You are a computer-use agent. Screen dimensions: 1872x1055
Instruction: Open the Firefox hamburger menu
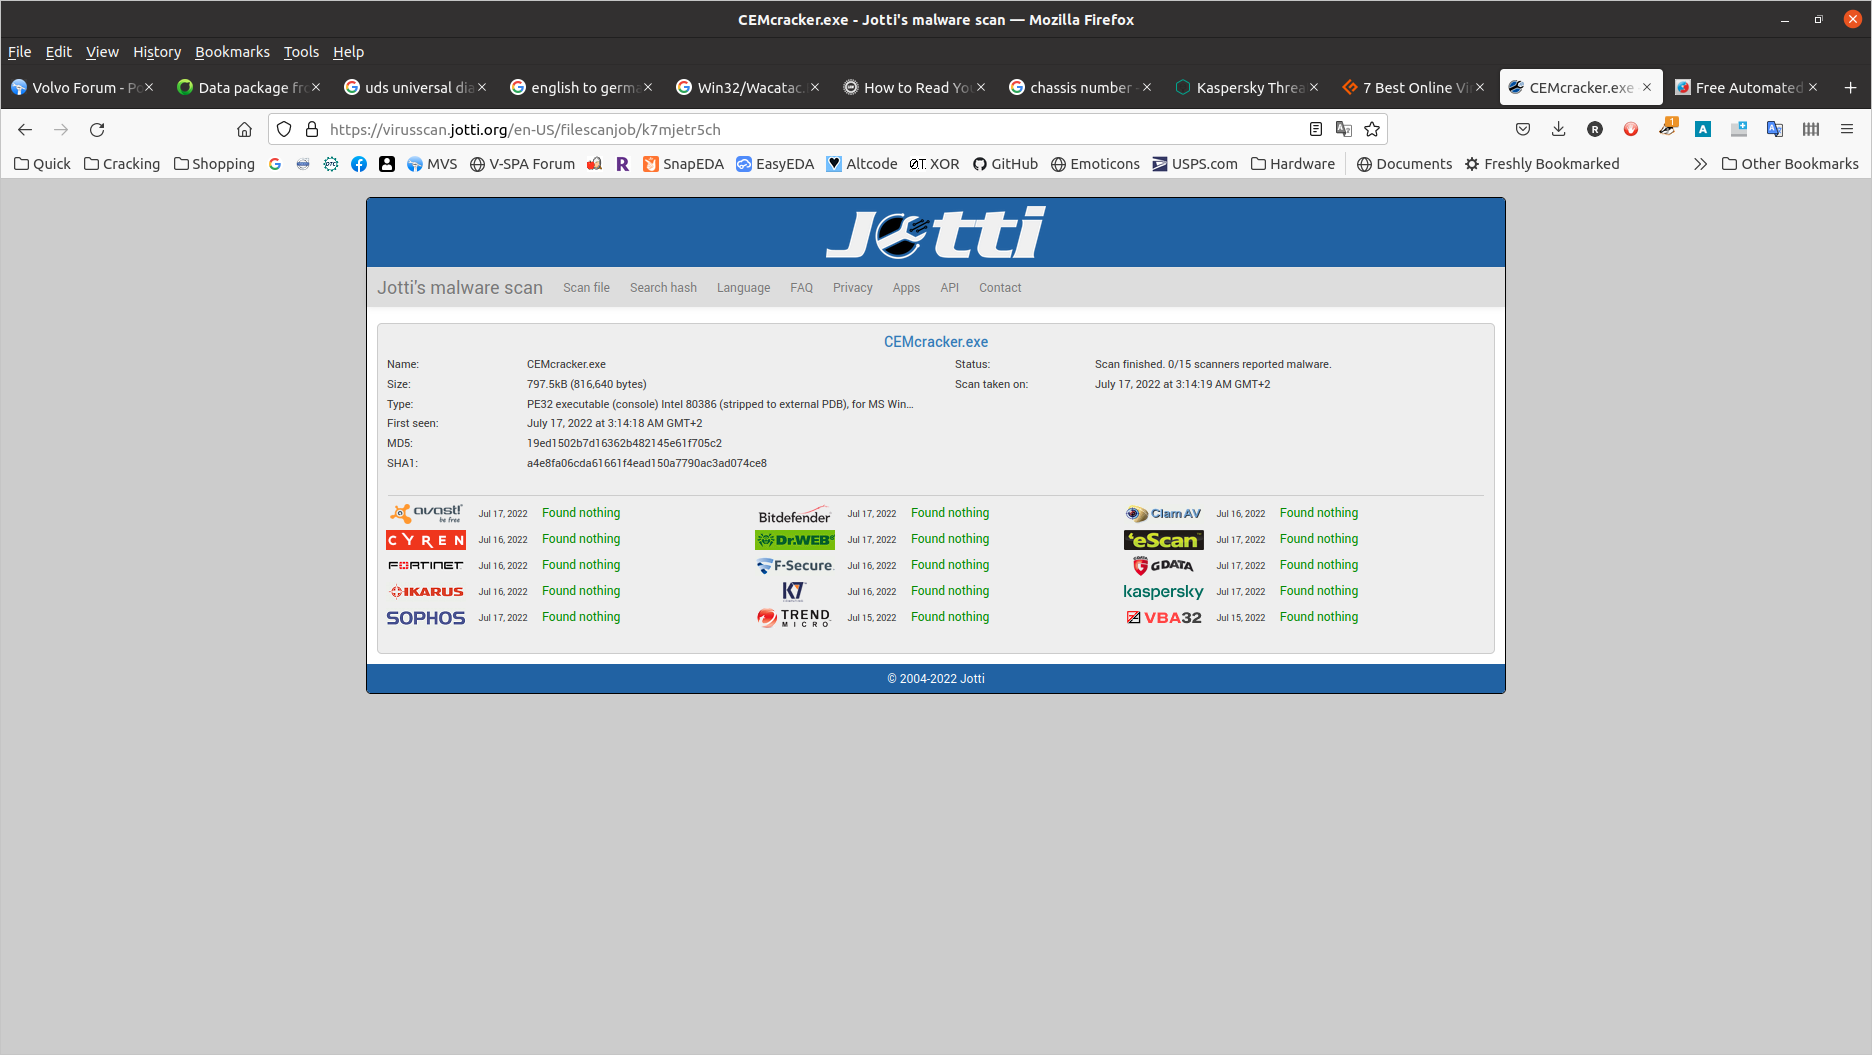[x=1848, y=129]
